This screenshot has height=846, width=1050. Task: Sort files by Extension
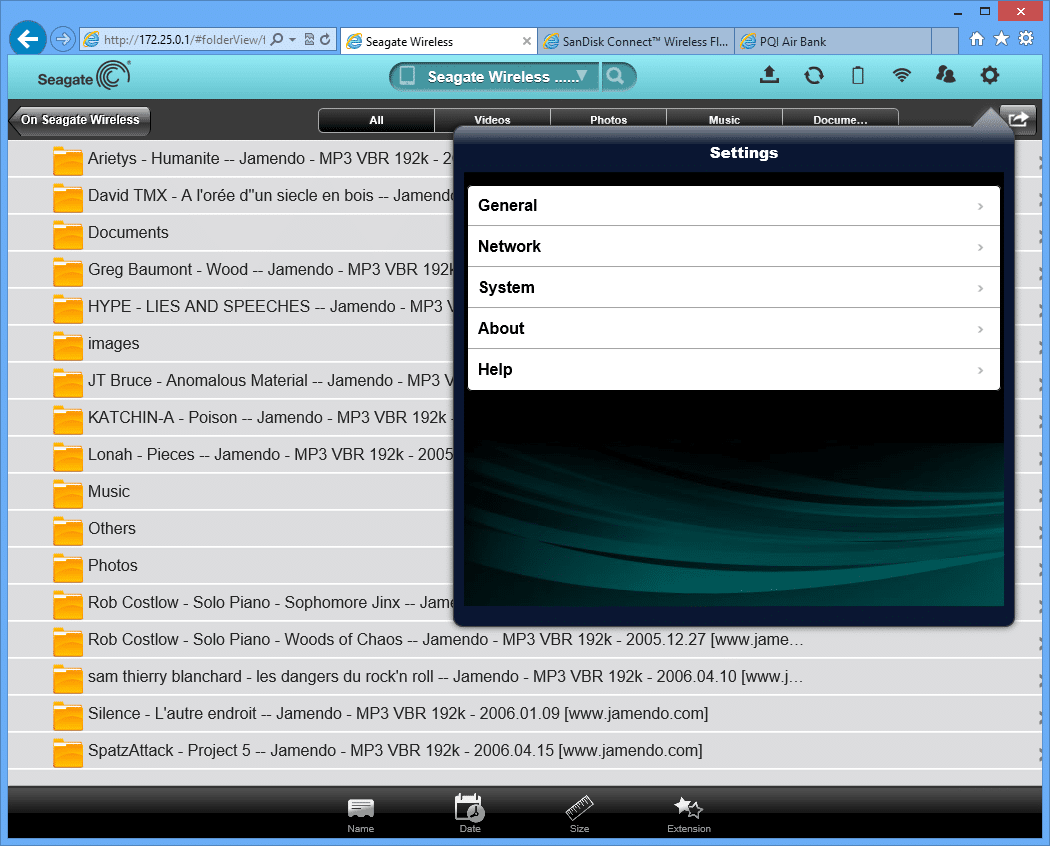(x=688, y=815)
